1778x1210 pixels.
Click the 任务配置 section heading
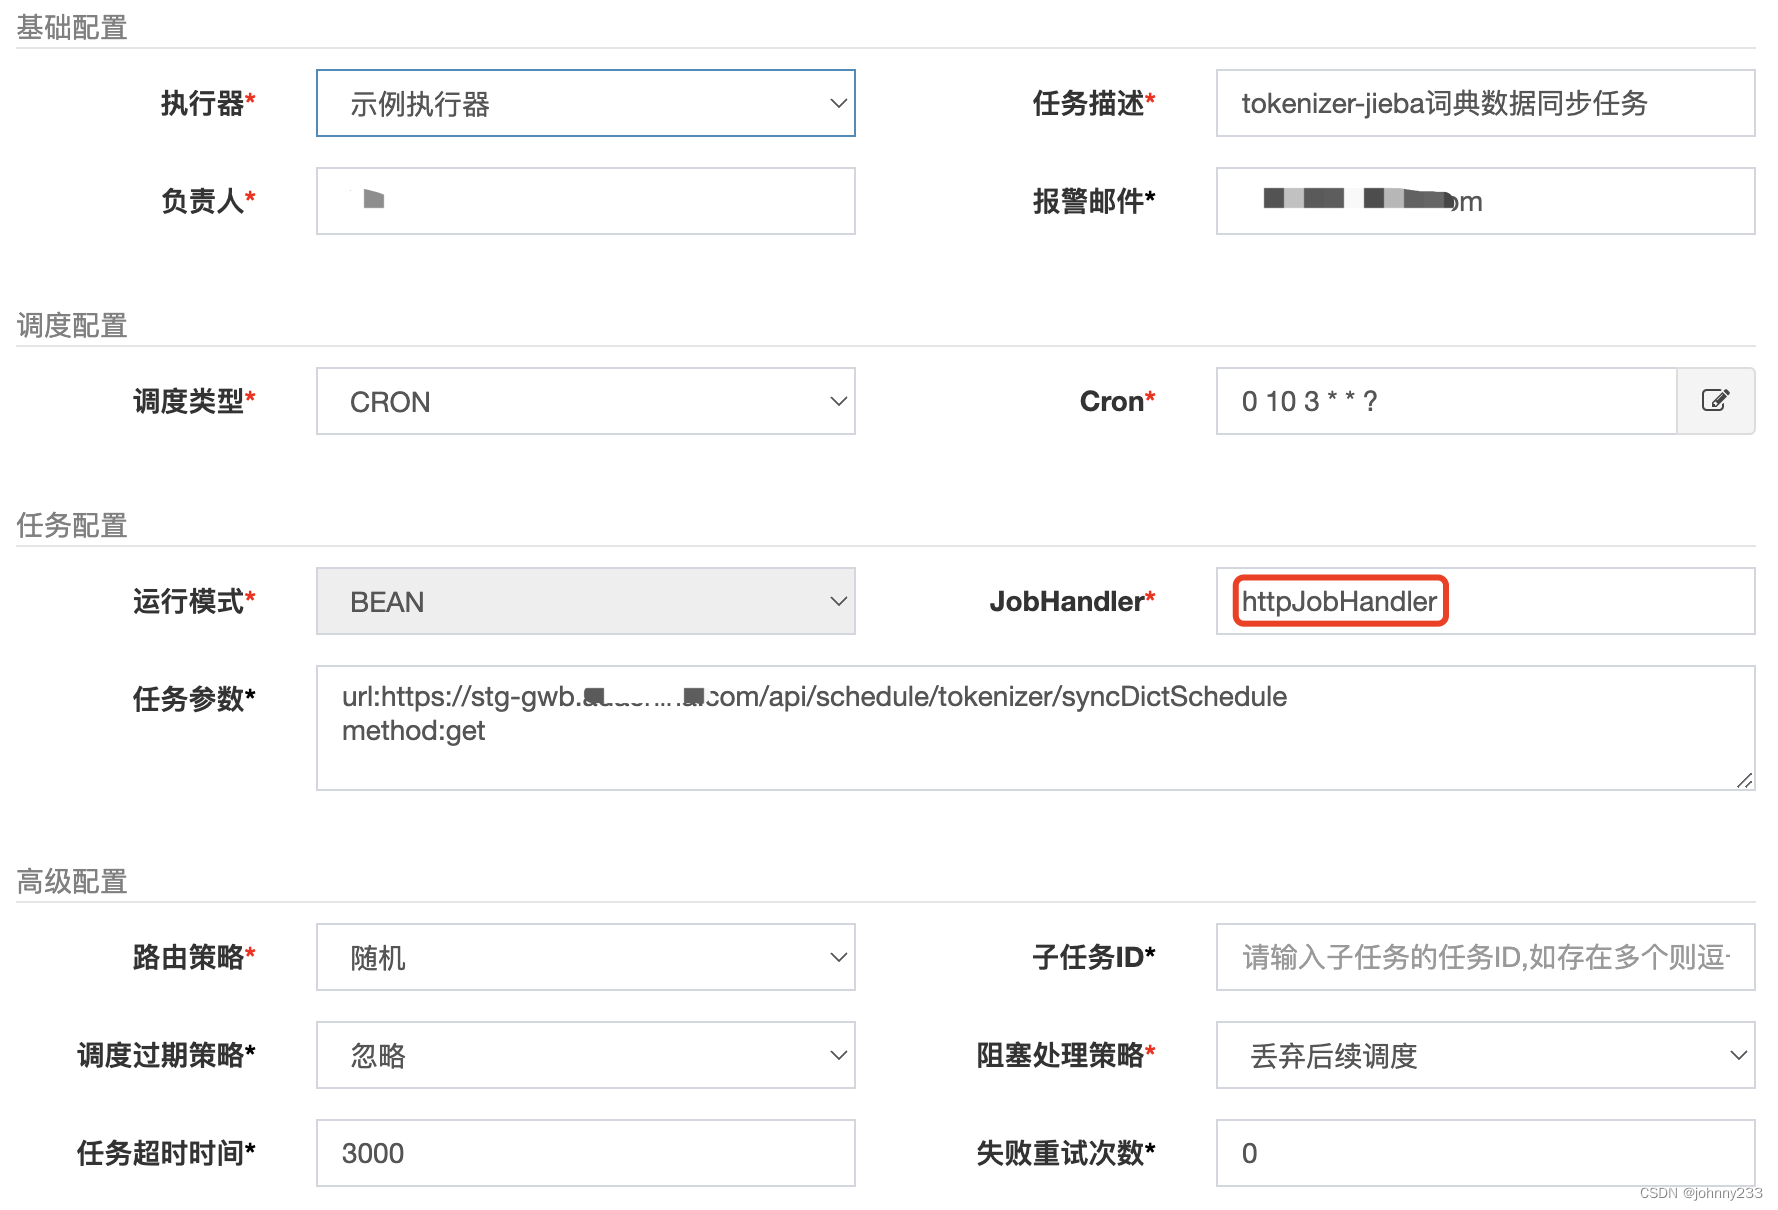tap(72, 525)
